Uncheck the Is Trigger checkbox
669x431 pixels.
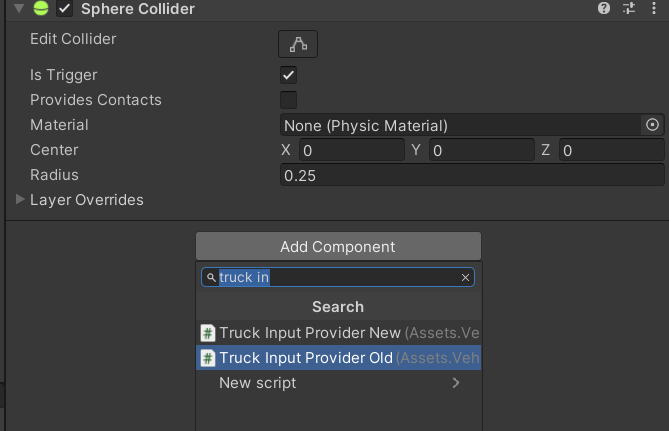click(x=288, y=75)
